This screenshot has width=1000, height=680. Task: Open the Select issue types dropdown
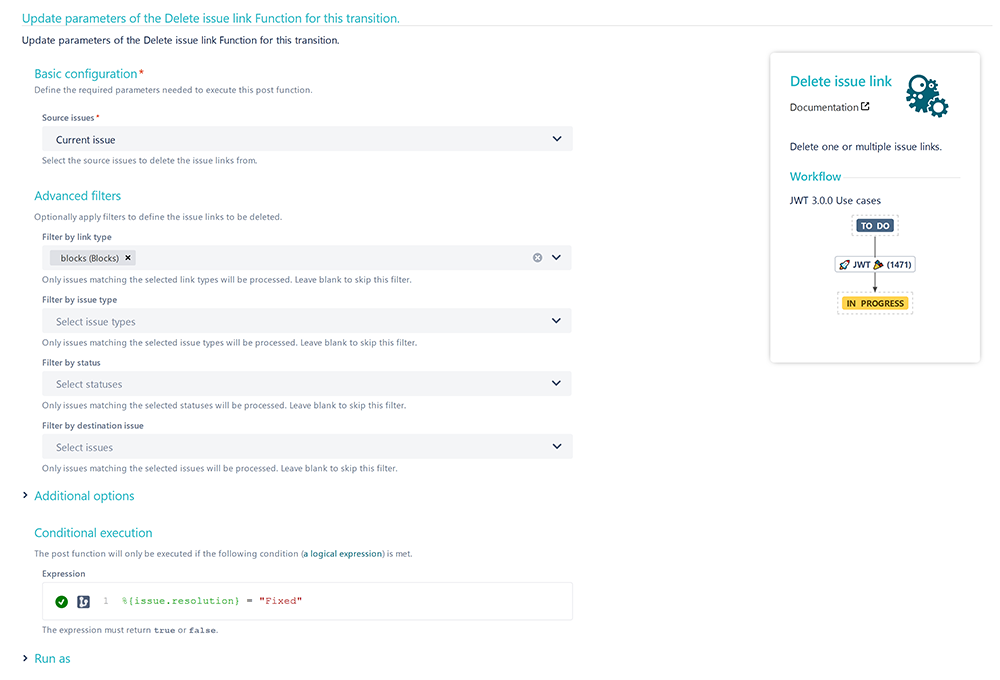point(307,321)
